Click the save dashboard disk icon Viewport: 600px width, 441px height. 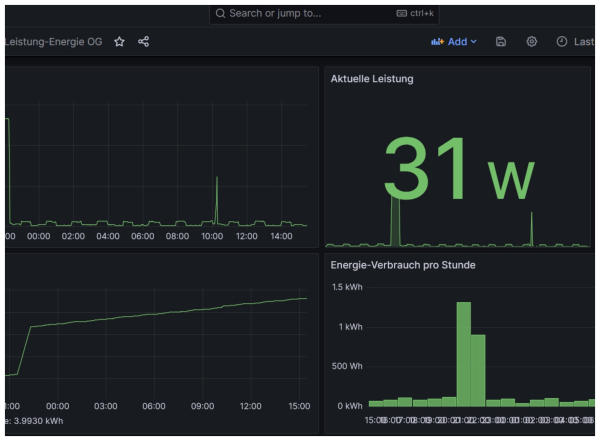pyautogui.click(x=501, y=42)
